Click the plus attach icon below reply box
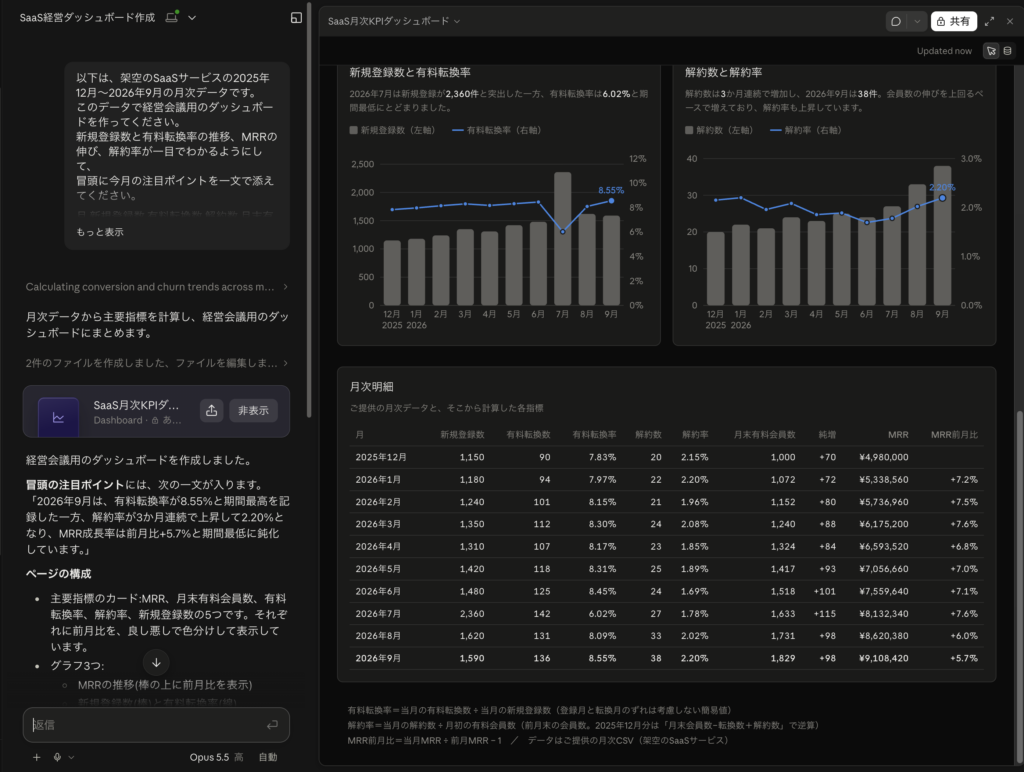 (37, 757)
